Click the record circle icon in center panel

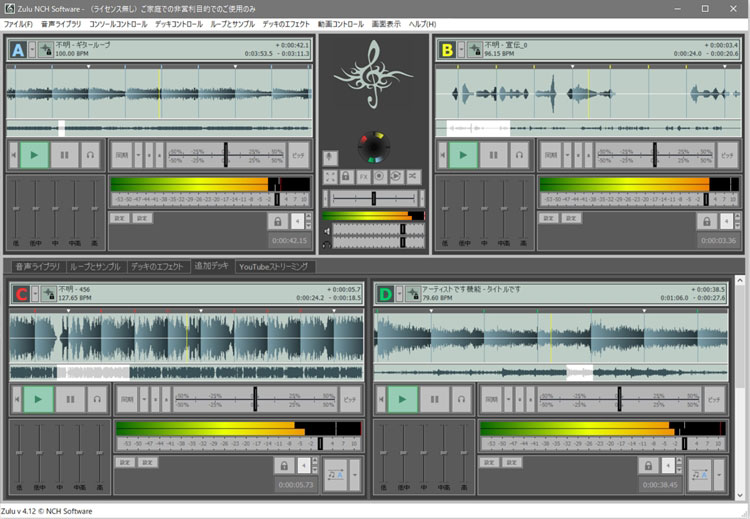(380, 177)
